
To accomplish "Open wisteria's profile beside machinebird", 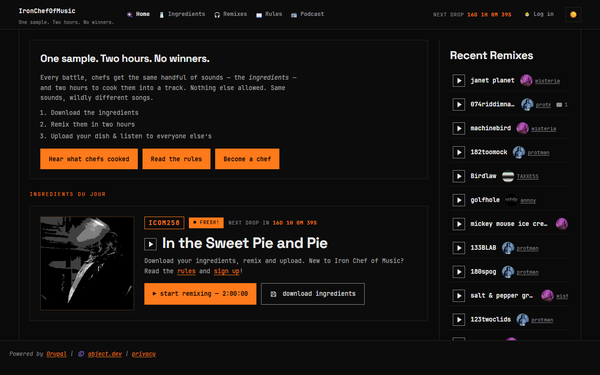I will 544,129.
